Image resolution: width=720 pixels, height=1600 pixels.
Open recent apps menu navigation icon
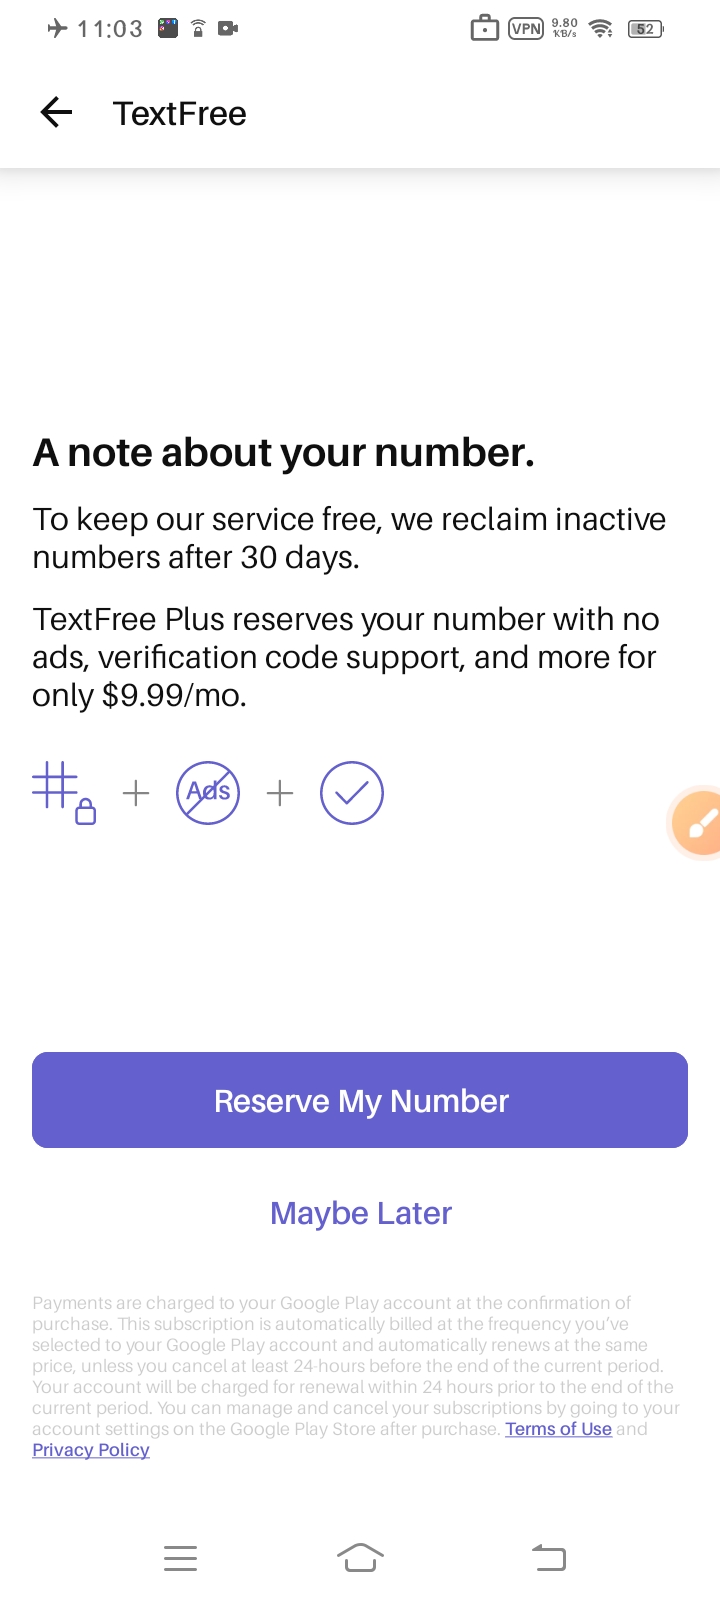180,1558
